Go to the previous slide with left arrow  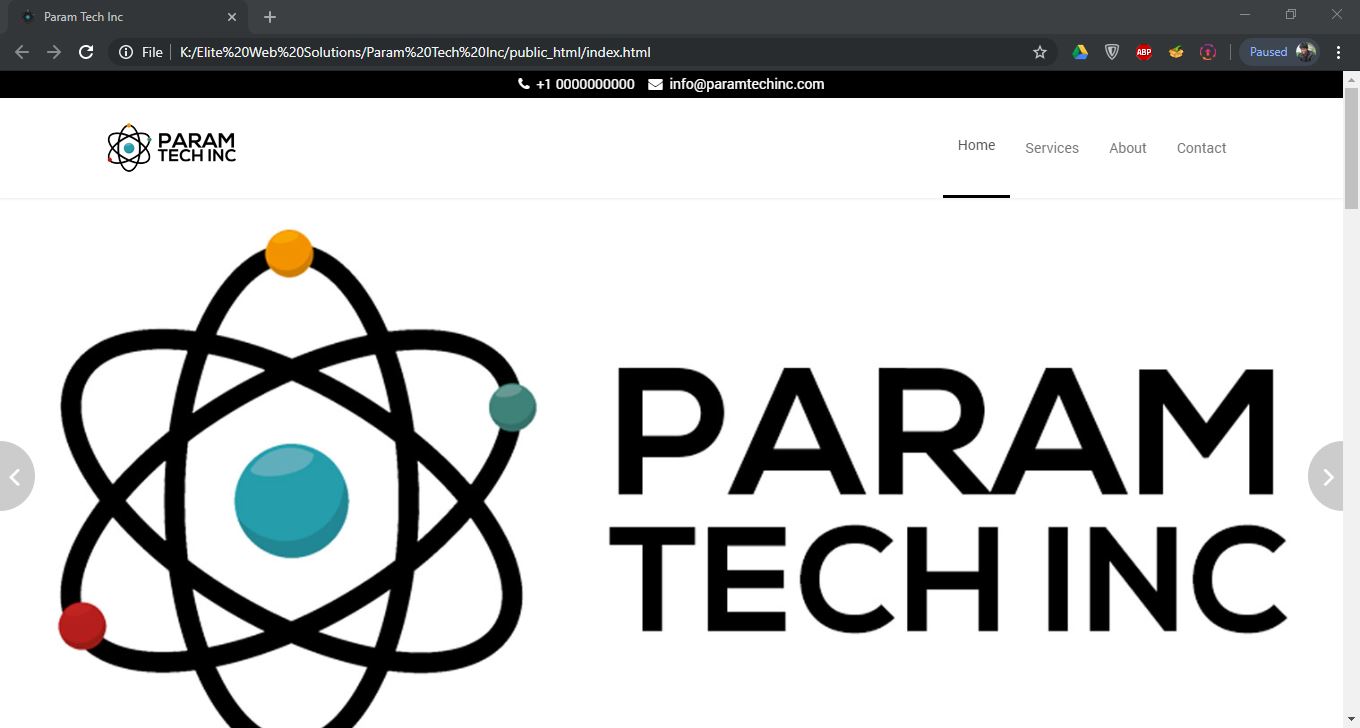pos(15,476)
